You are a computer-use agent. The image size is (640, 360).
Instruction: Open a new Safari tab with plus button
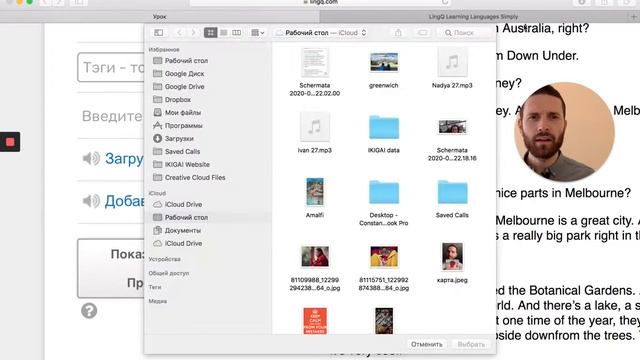coord(633,17)
